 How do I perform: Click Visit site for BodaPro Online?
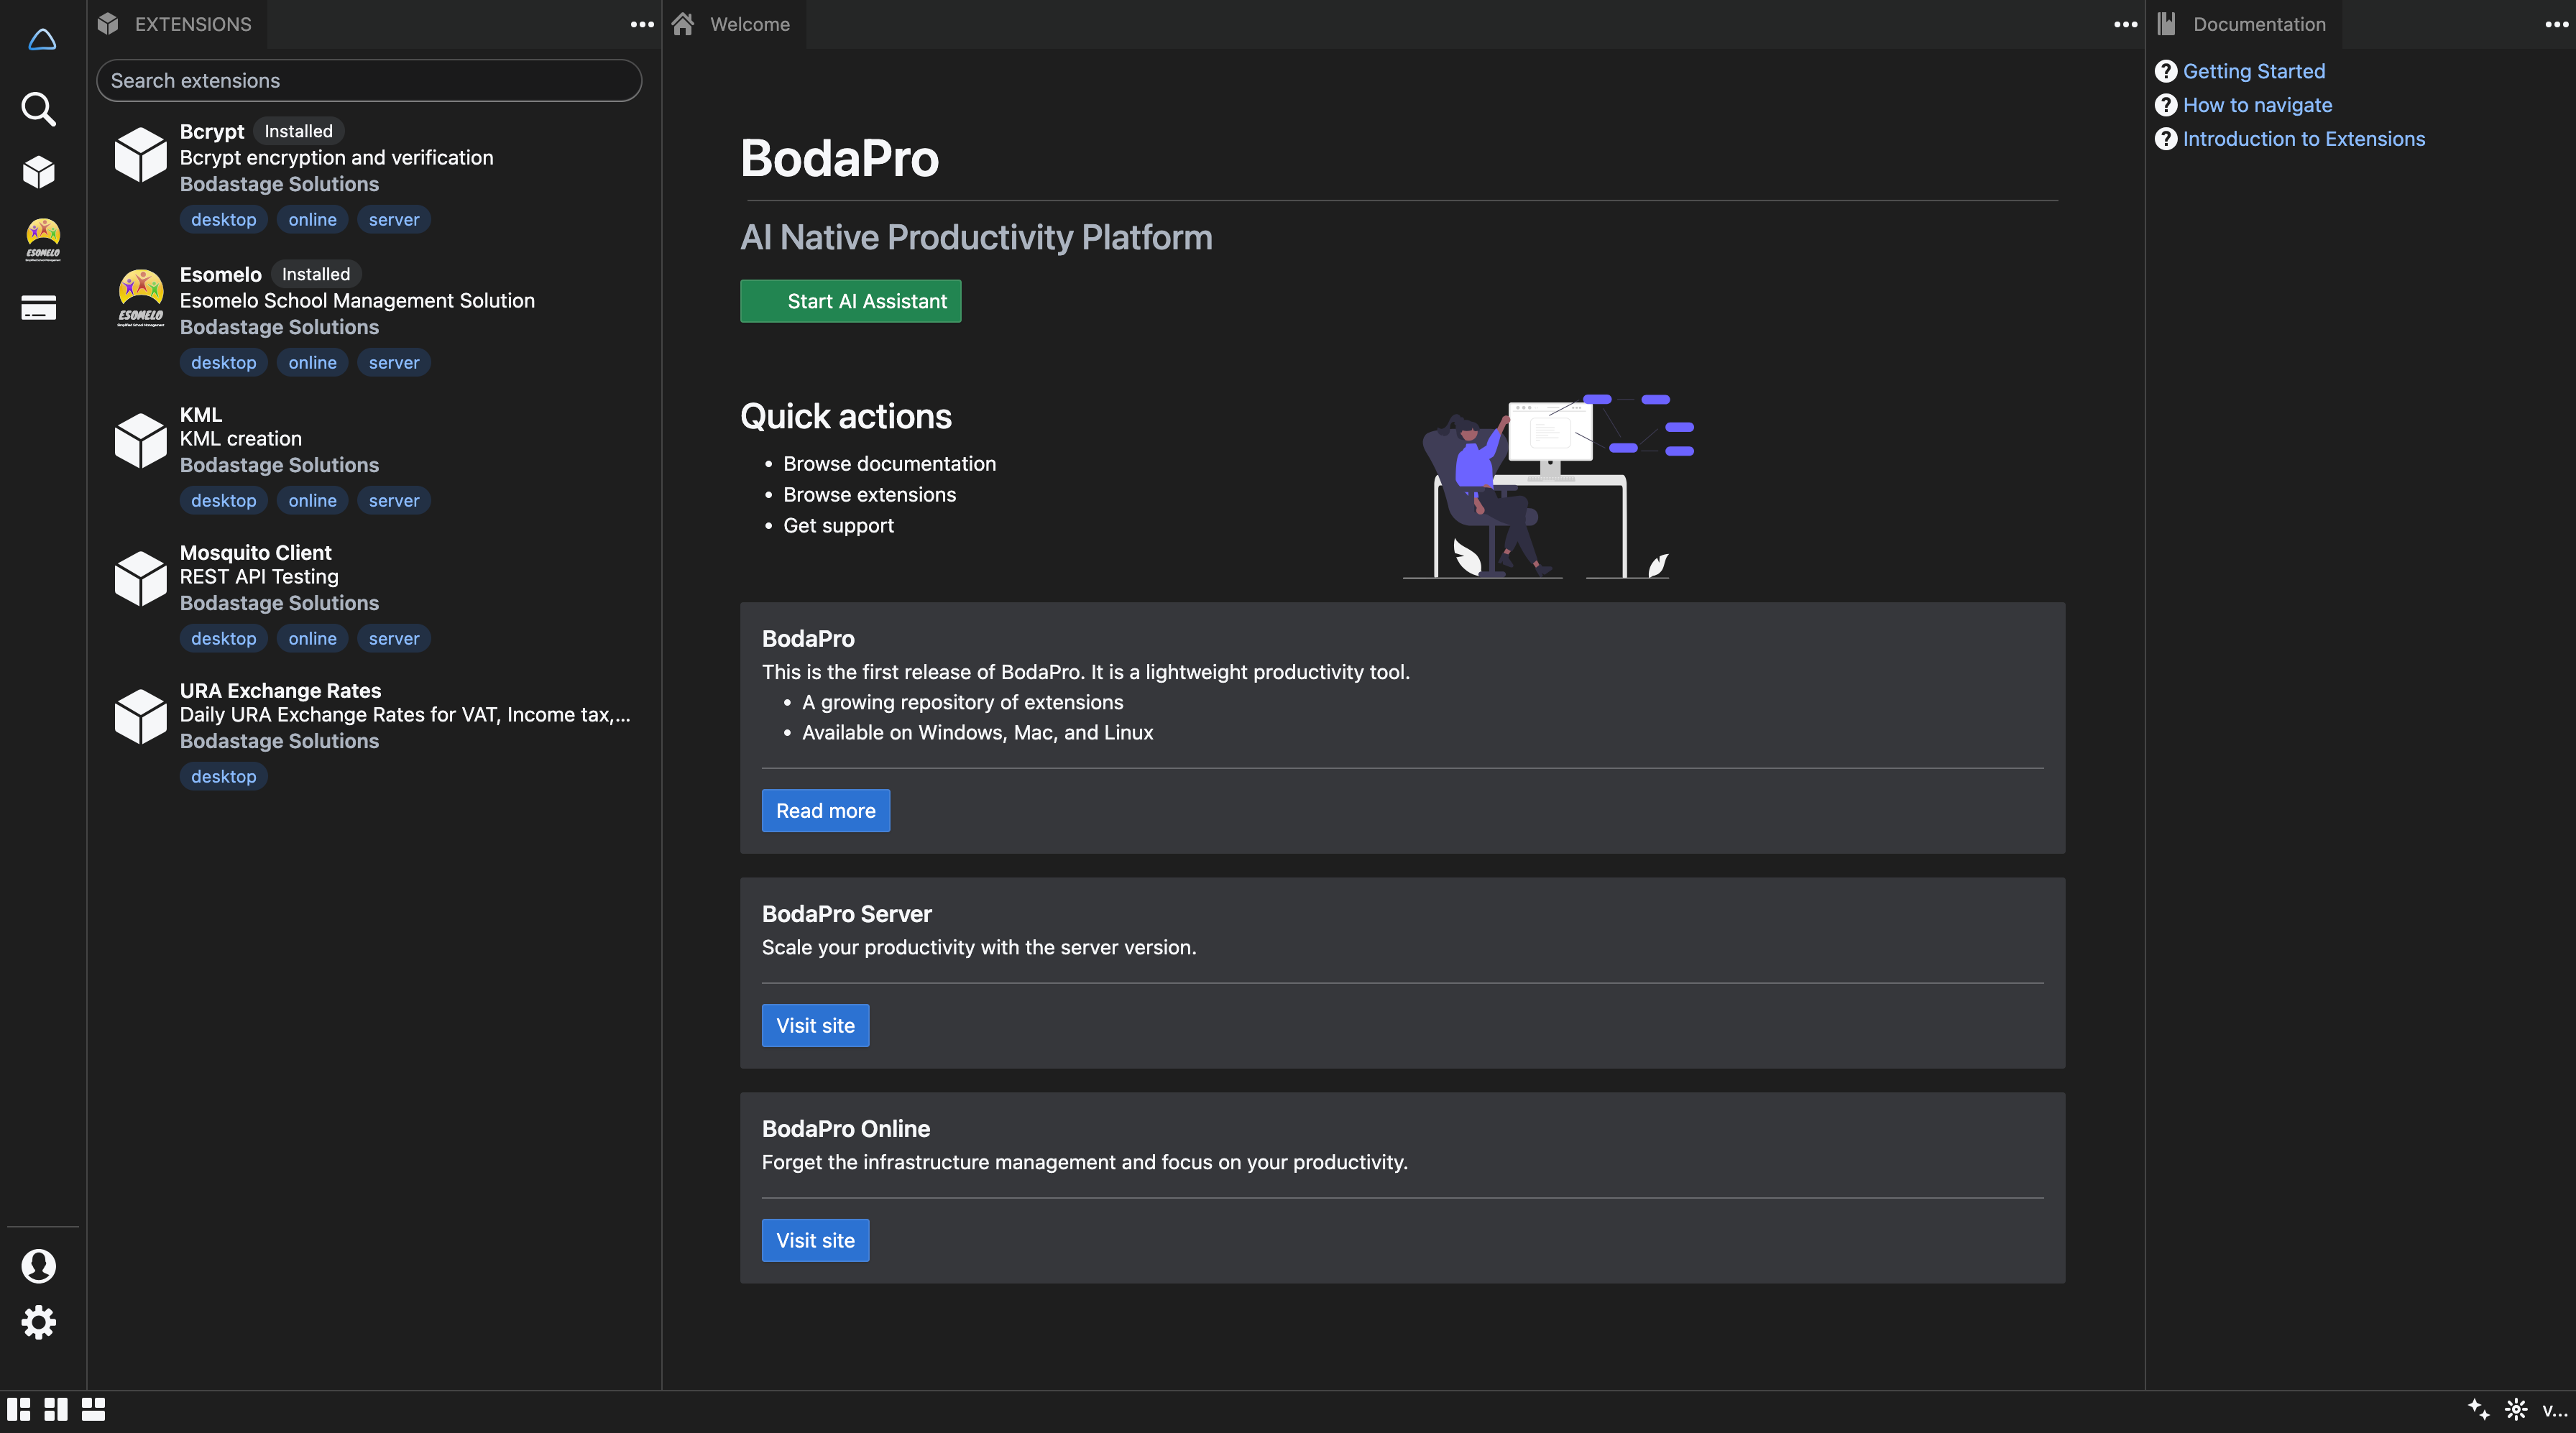(815, 1240)
